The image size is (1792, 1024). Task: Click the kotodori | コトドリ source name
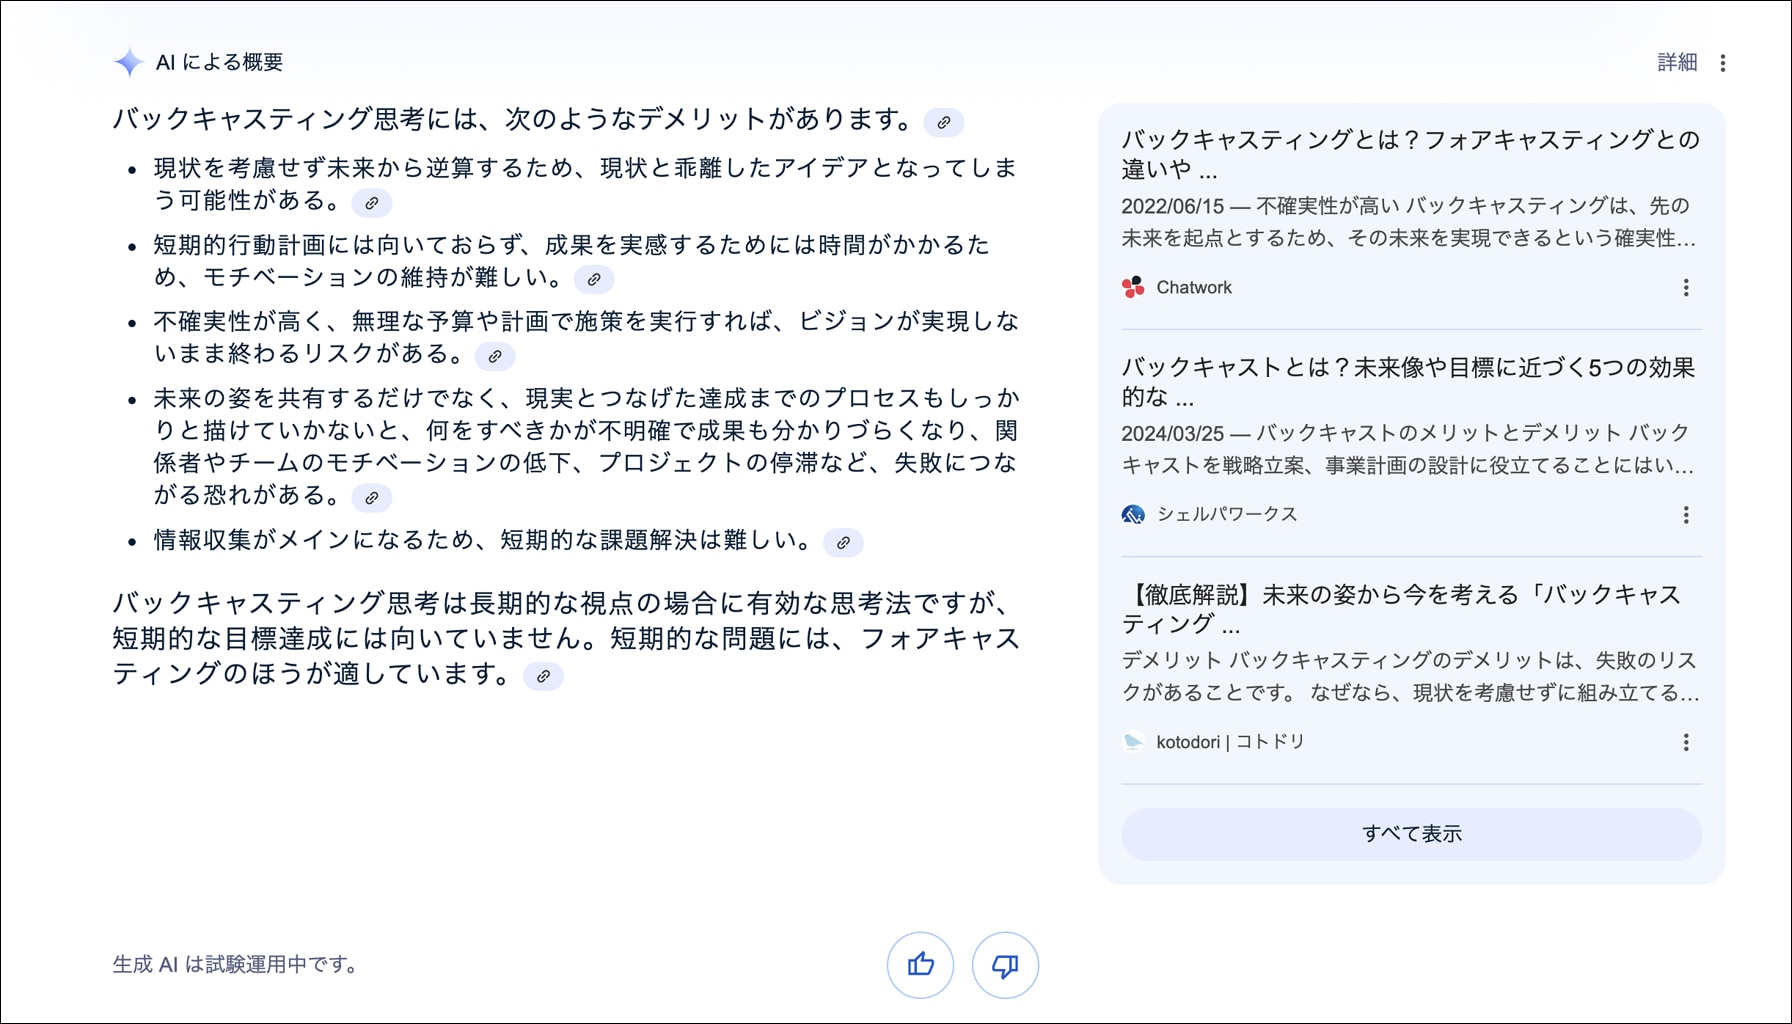[x=1231, y=742]
